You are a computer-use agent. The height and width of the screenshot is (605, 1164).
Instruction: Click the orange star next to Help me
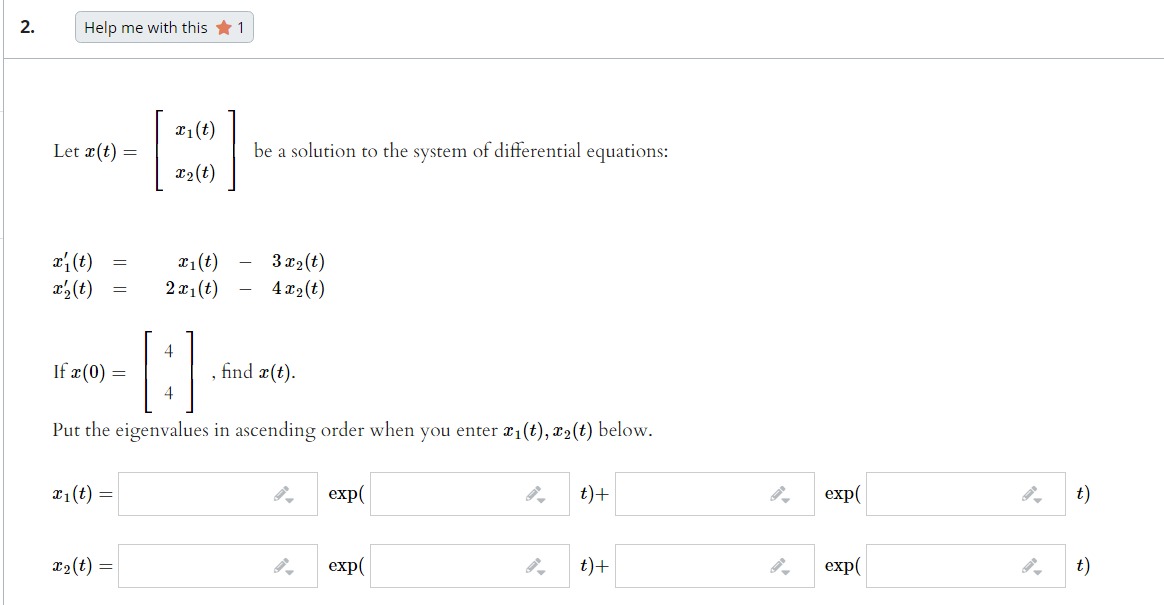coord(225,29)
